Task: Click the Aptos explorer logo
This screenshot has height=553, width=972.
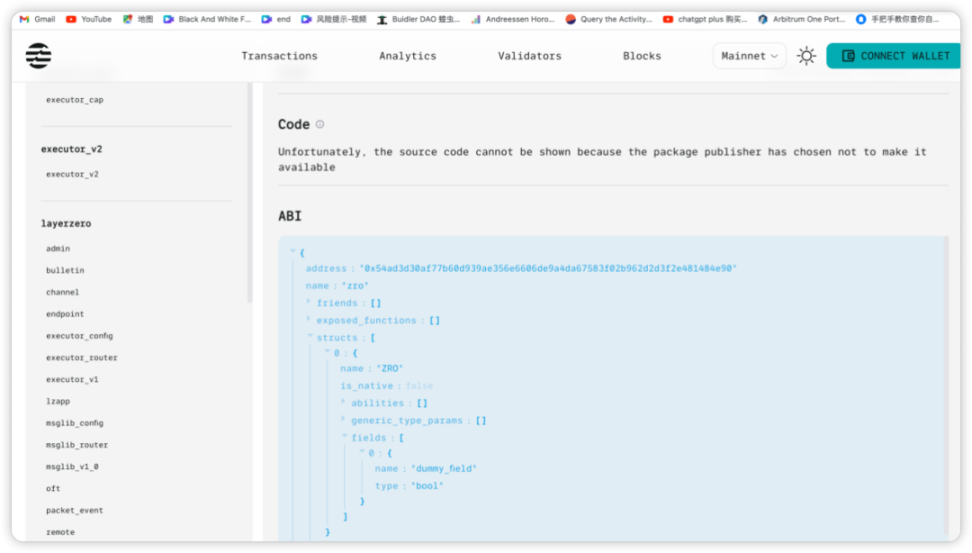Action: click(x=38, y=56)
